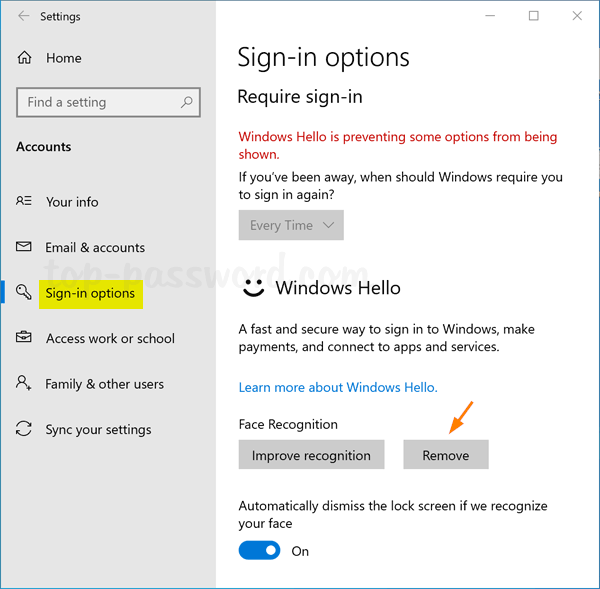Open Sync your settings page
600x589 pixels.
[98, 430]
